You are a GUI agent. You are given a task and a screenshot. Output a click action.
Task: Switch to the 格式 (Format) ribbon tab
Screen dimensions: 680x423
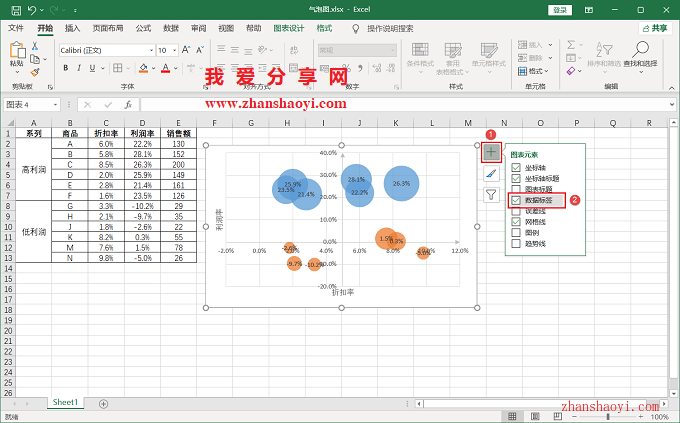click(324, 28)
